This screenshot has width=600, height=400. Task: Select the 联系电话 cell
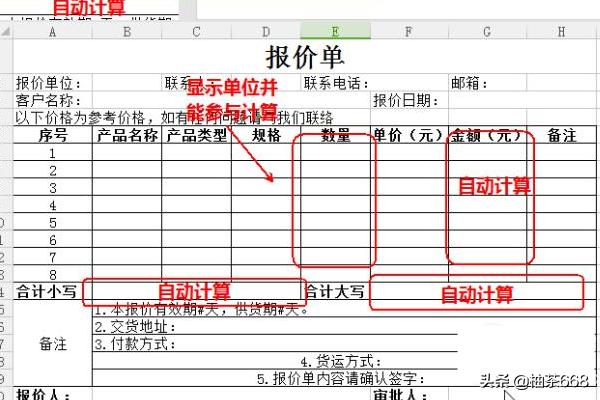pyautogui.click(x=337, y=83)
